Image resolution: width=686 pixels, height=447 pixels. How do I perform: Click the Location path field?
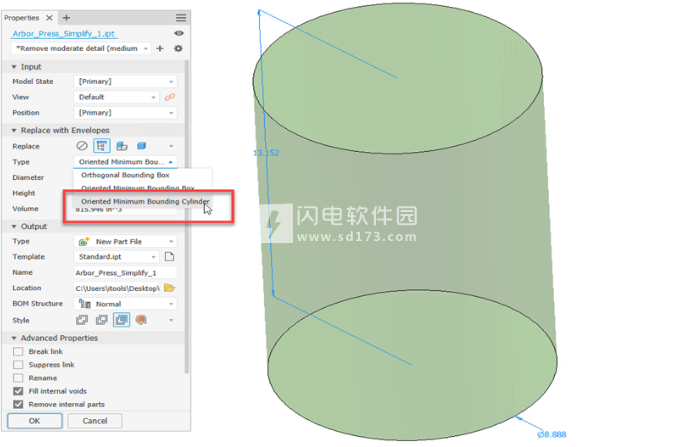pyautogui.click(x=117, y=288)
